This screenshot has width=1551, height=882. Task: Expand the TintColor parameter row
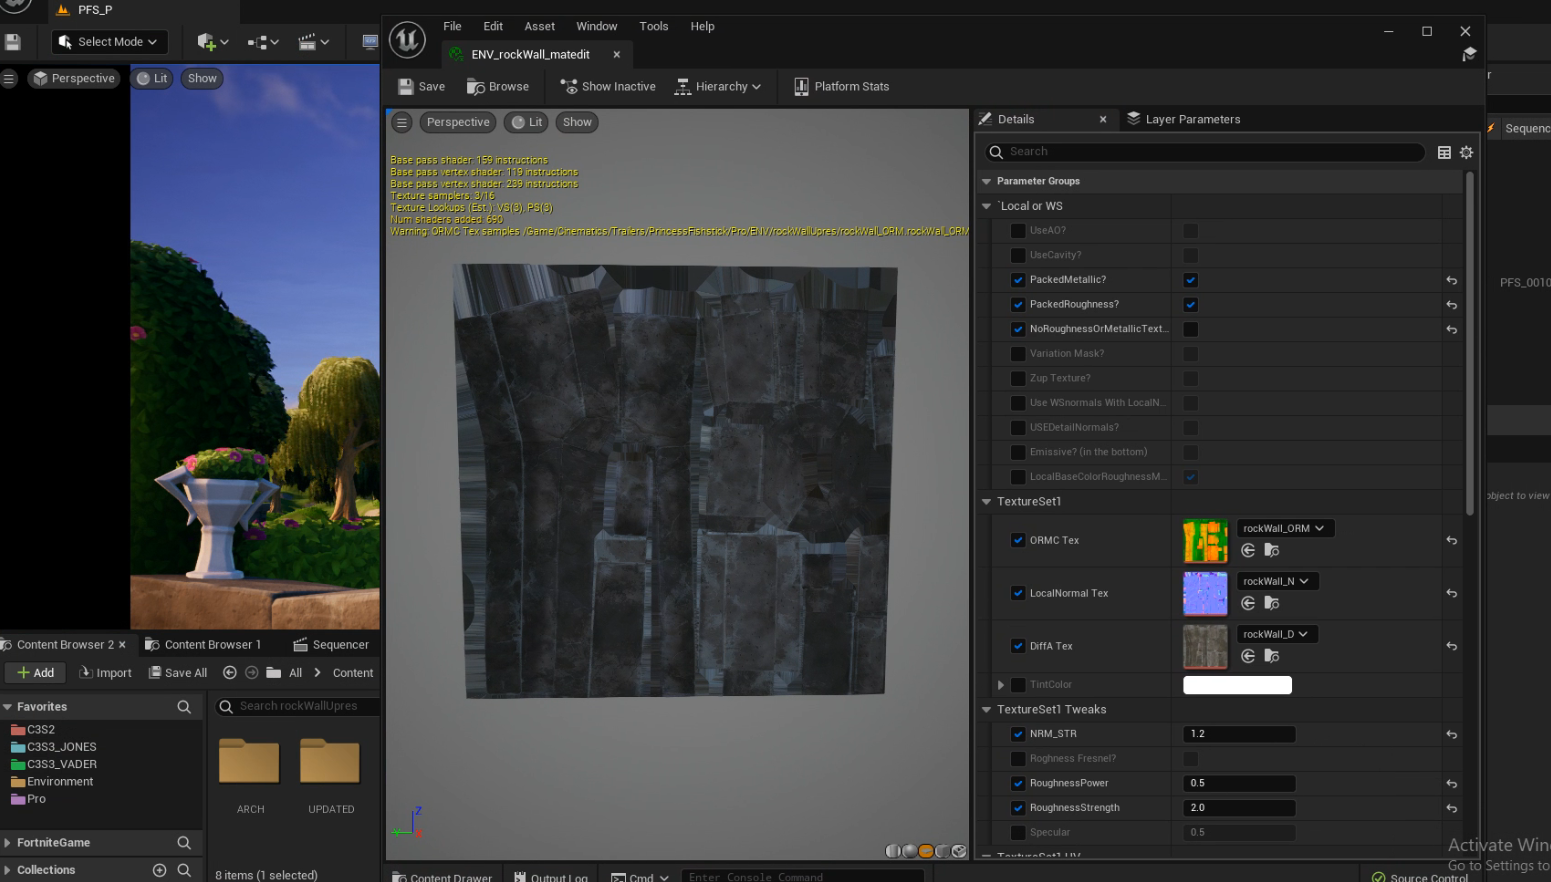tap(1000, 684)
